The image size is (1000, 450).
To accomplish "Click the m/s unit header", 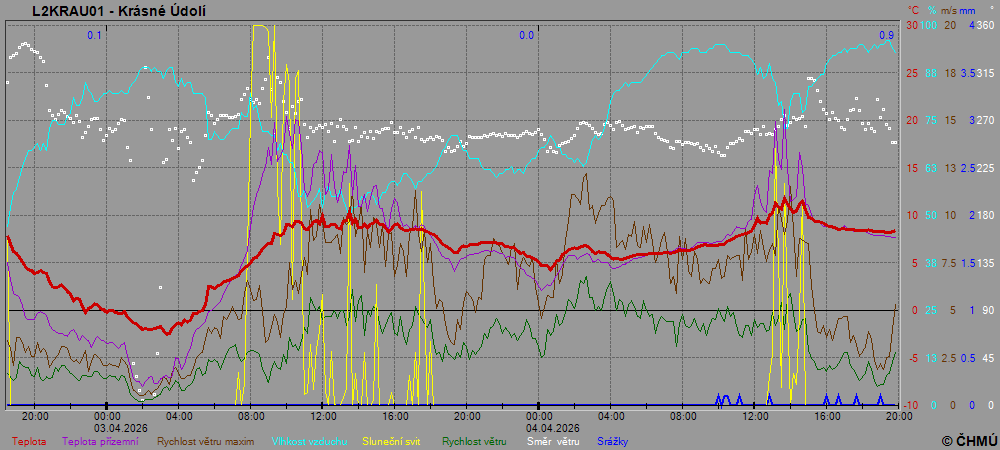I will 950,10.
